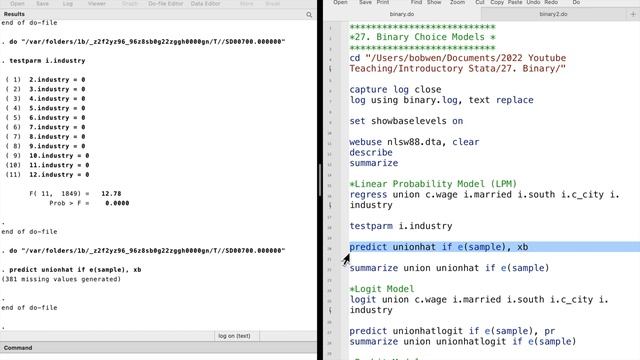
Task: Undo last edit in editor toolbar
Action: 533,2
